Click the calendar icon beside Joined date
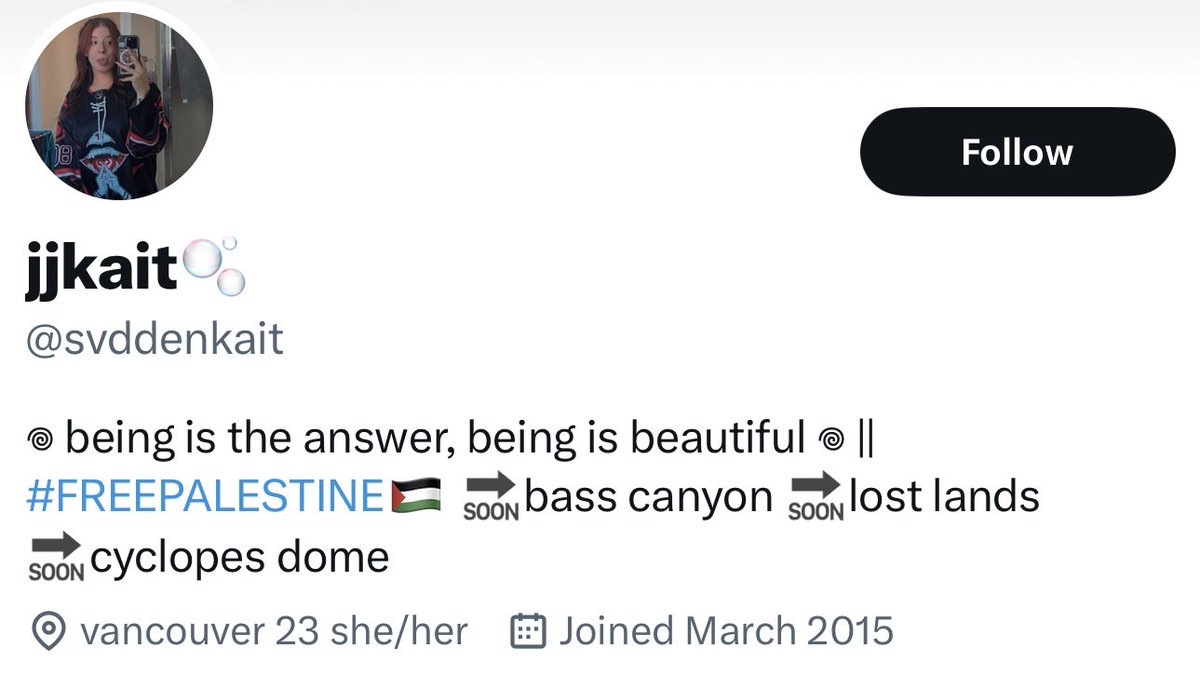 (529, 631)
